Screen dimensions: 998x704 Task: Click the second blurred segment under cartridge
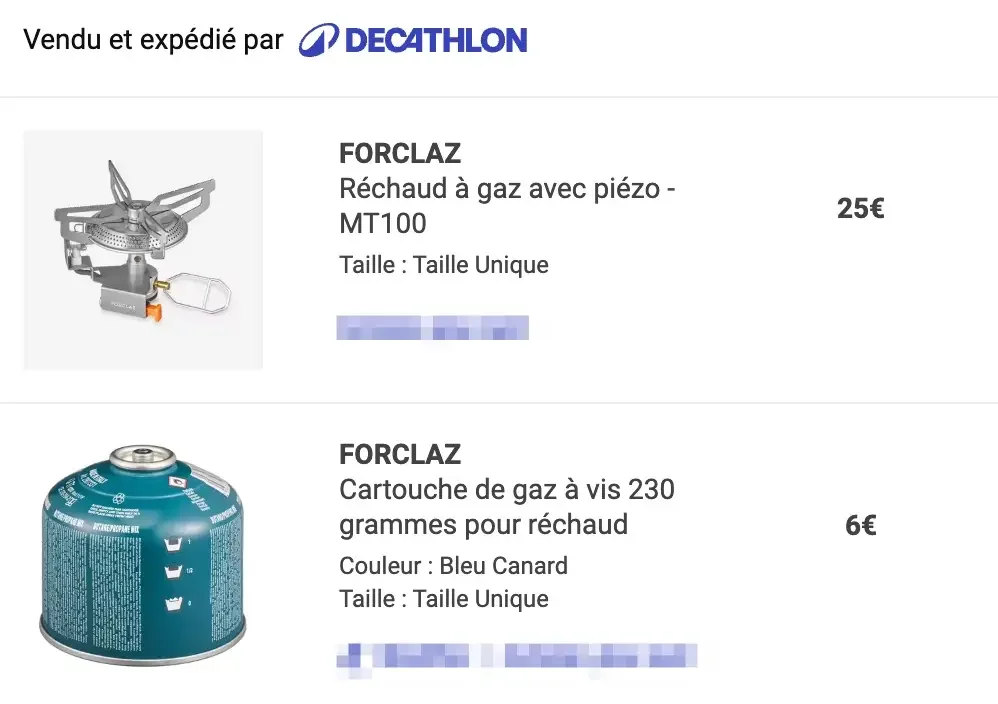[x=598, y=656]
